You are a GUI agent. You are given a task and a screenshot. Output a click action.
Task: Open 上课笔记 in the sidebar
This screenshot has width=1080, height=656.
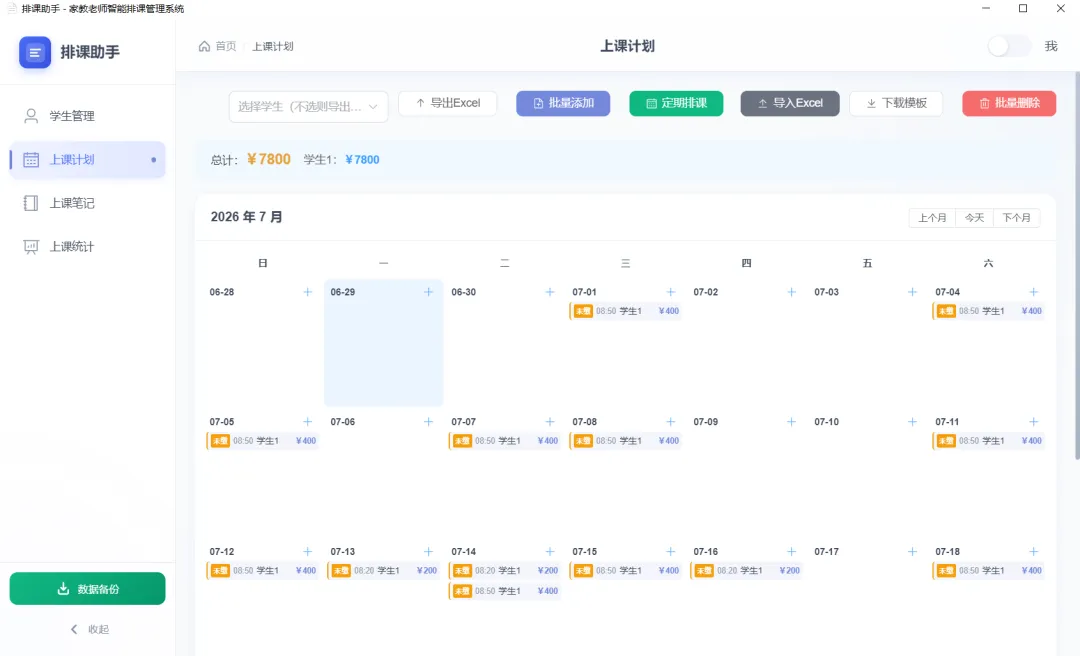pyautogui.click(x=87, y=203)
